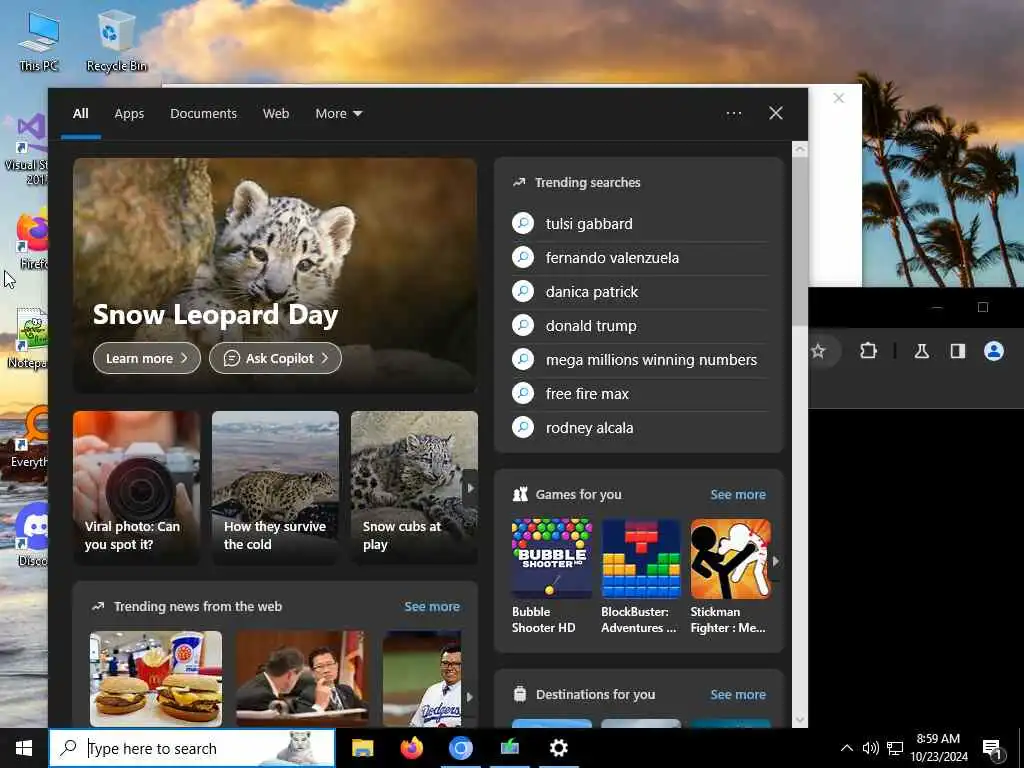1024x768 pixels.
Task: Open the Everything desktop shortcut
Action: click(29, 438)
